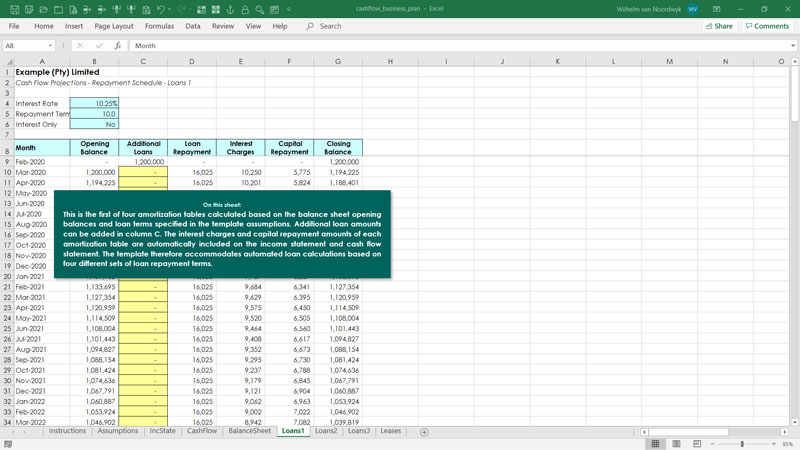Click the 95% zoom level indicator

787,444
